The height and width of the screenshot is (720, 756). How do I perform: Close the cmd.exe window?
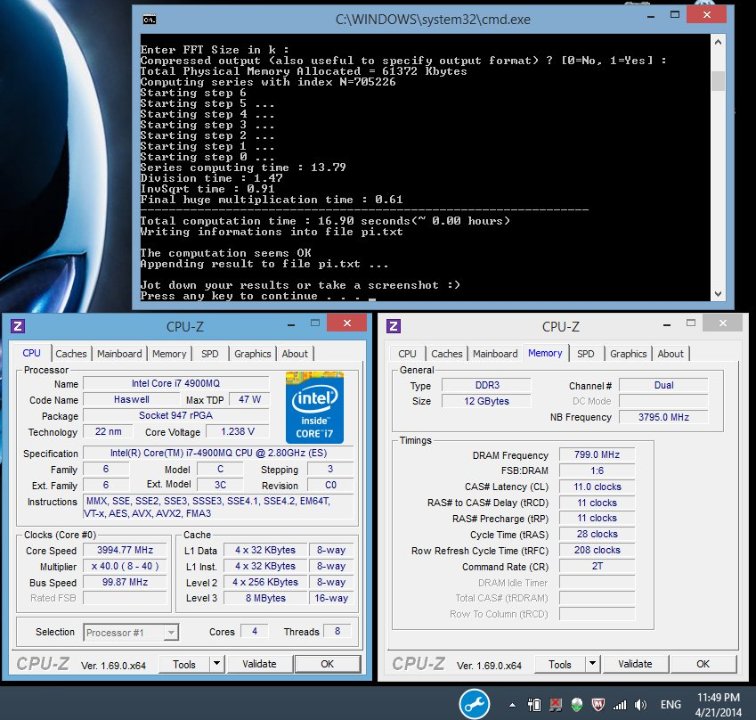[707, 14]
